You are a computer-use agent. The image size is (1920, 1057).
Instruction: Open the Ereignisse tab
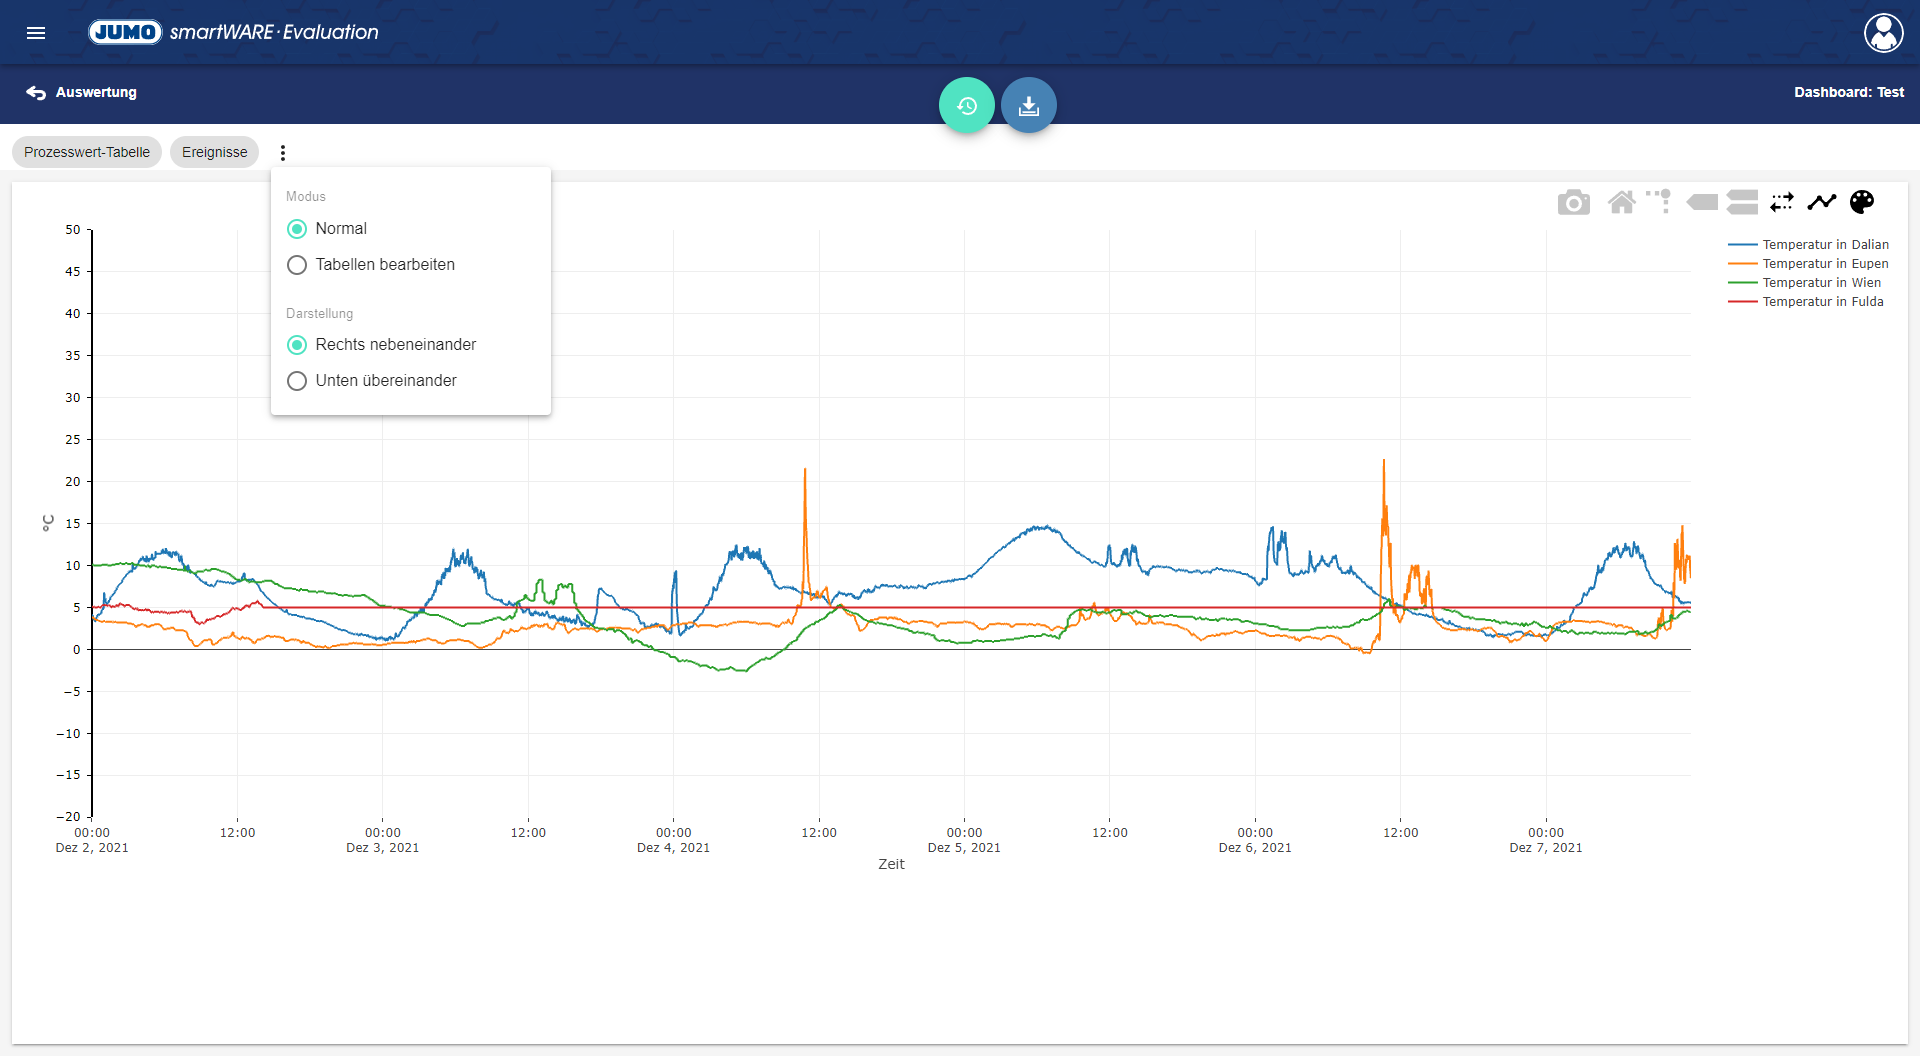coord(214,153)
